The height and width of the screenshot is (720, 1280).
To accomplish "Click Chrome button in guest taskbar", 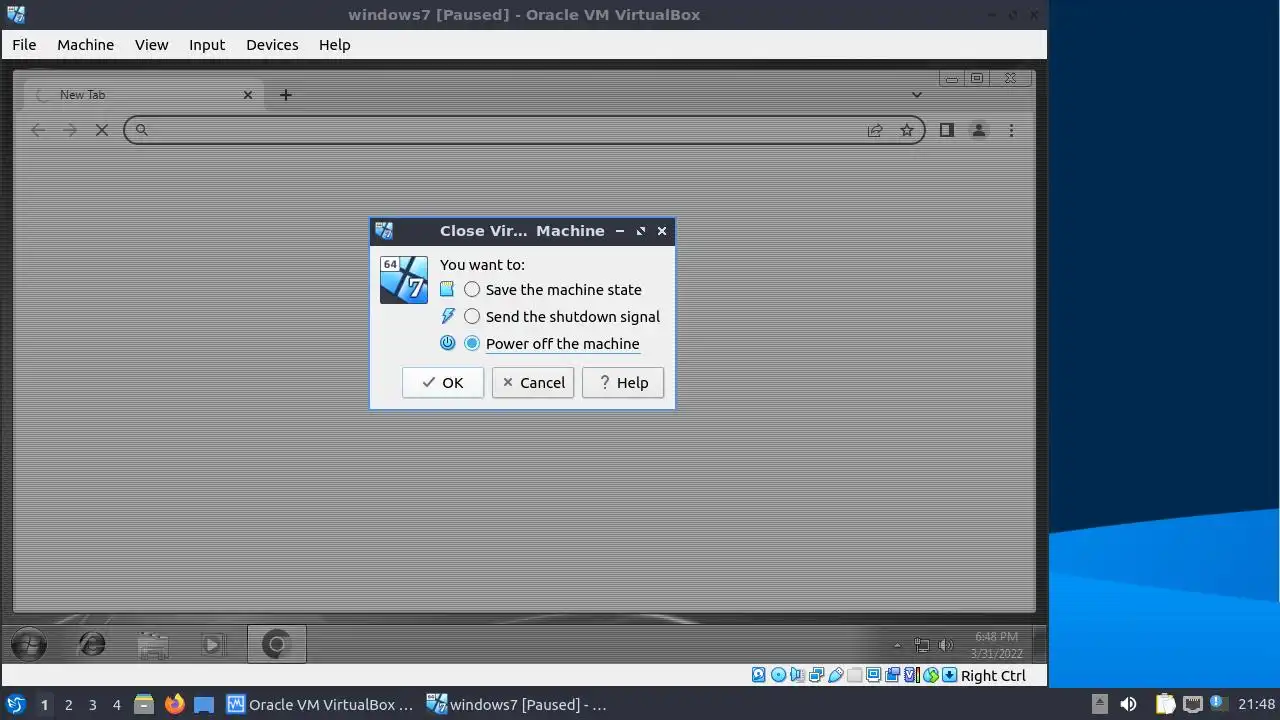I will click(x=276, y=645).
